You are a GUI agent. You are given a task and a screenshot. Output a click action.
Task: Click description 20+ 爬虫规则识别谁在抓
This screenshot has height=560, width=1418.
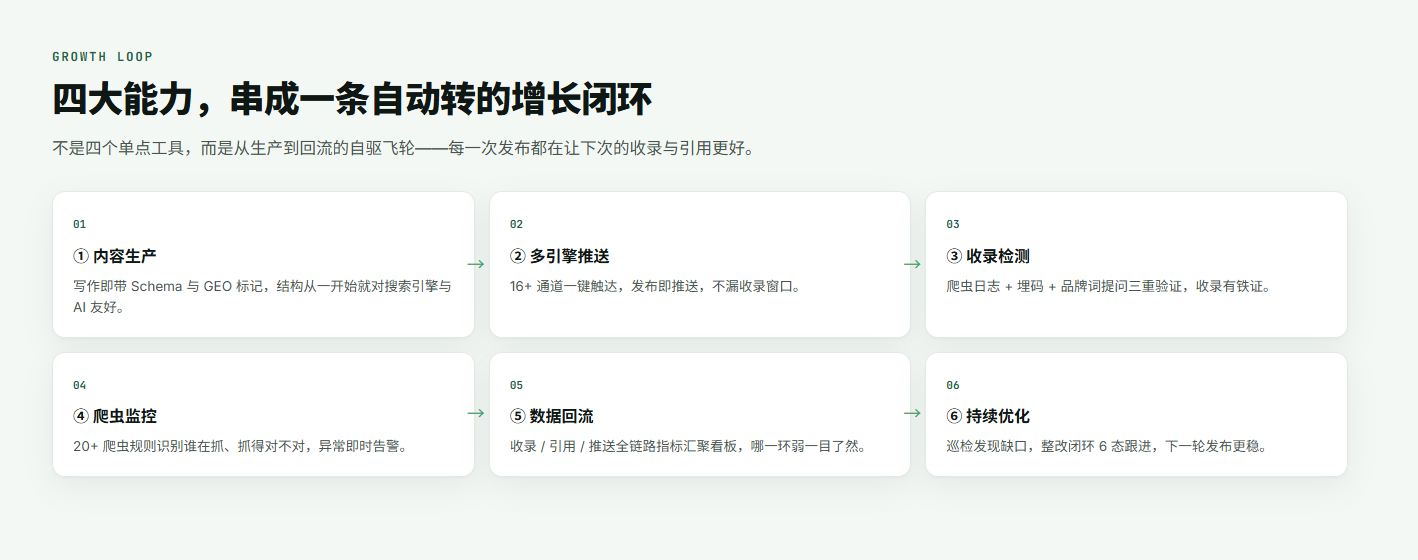tap(240, 446)
